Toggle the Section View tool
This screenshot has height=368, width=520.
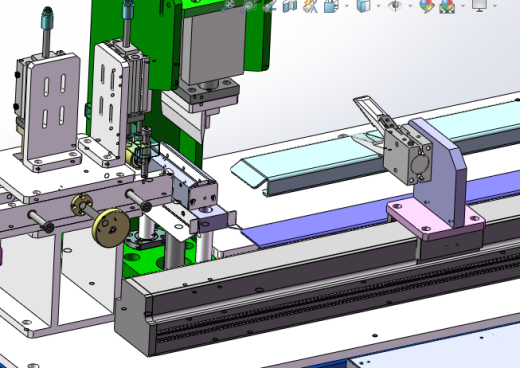(x=290, y=6)
